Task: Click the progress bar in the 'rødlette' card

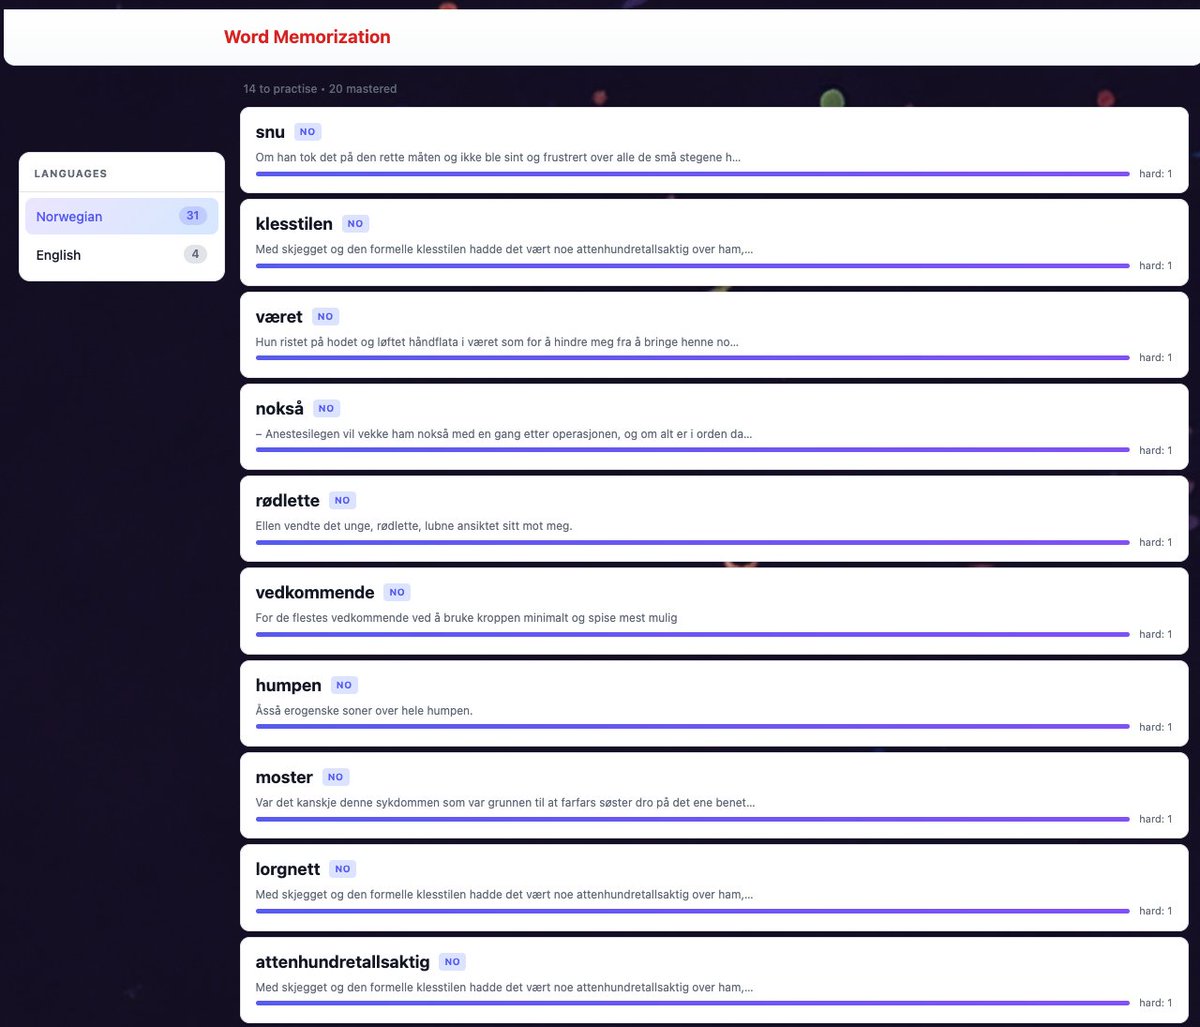Action: 692,542
